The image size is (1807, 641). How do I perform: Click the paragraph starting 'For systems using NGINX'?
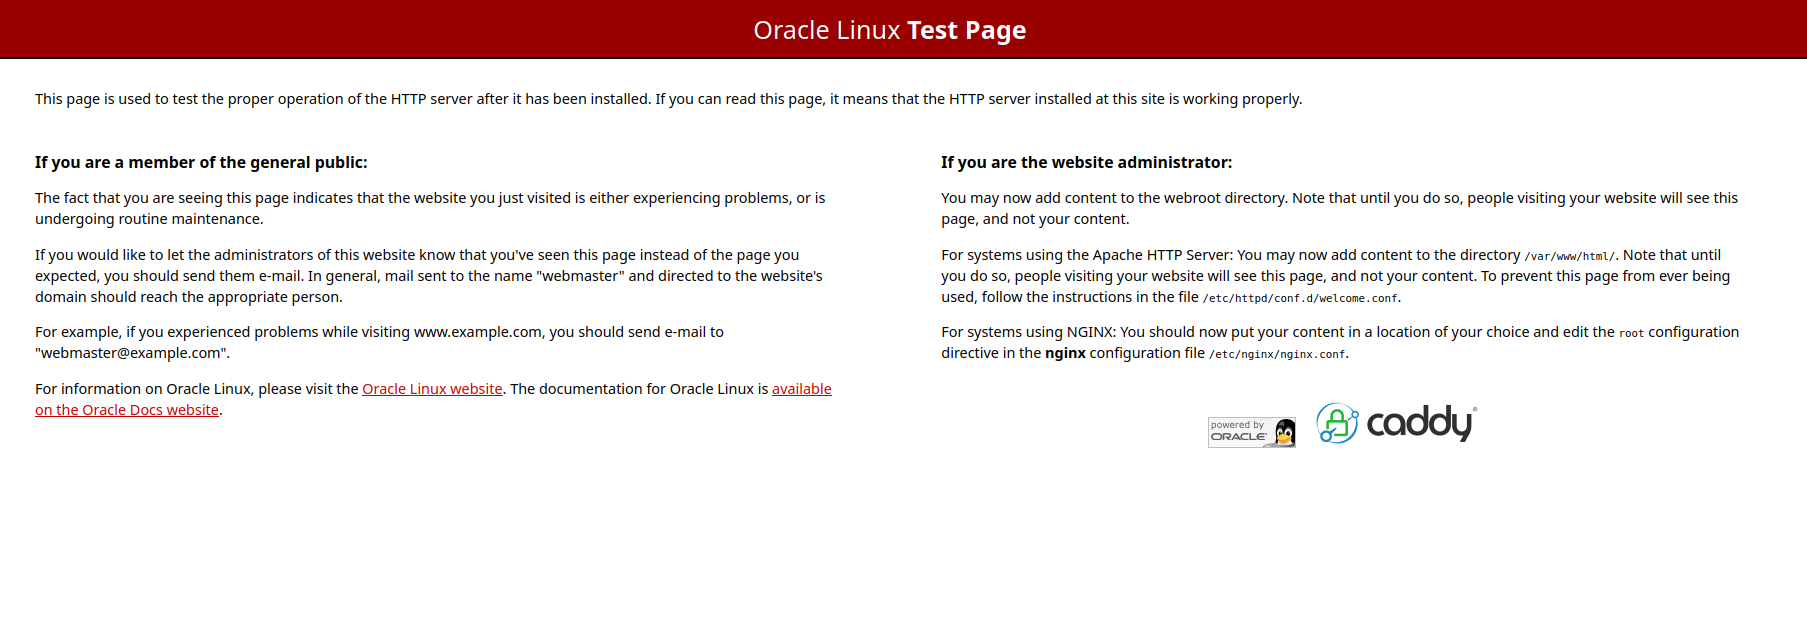(x=1340, y=342)
